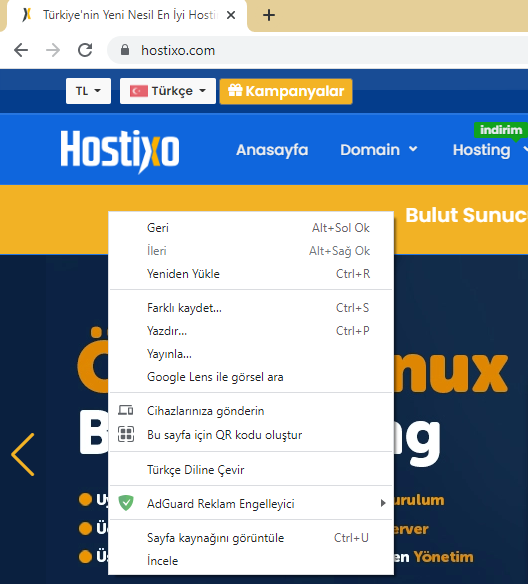Reload the page with the refresh icon
Screen dimensions: 528x584
pyautogui.click(x=85, y=50)
